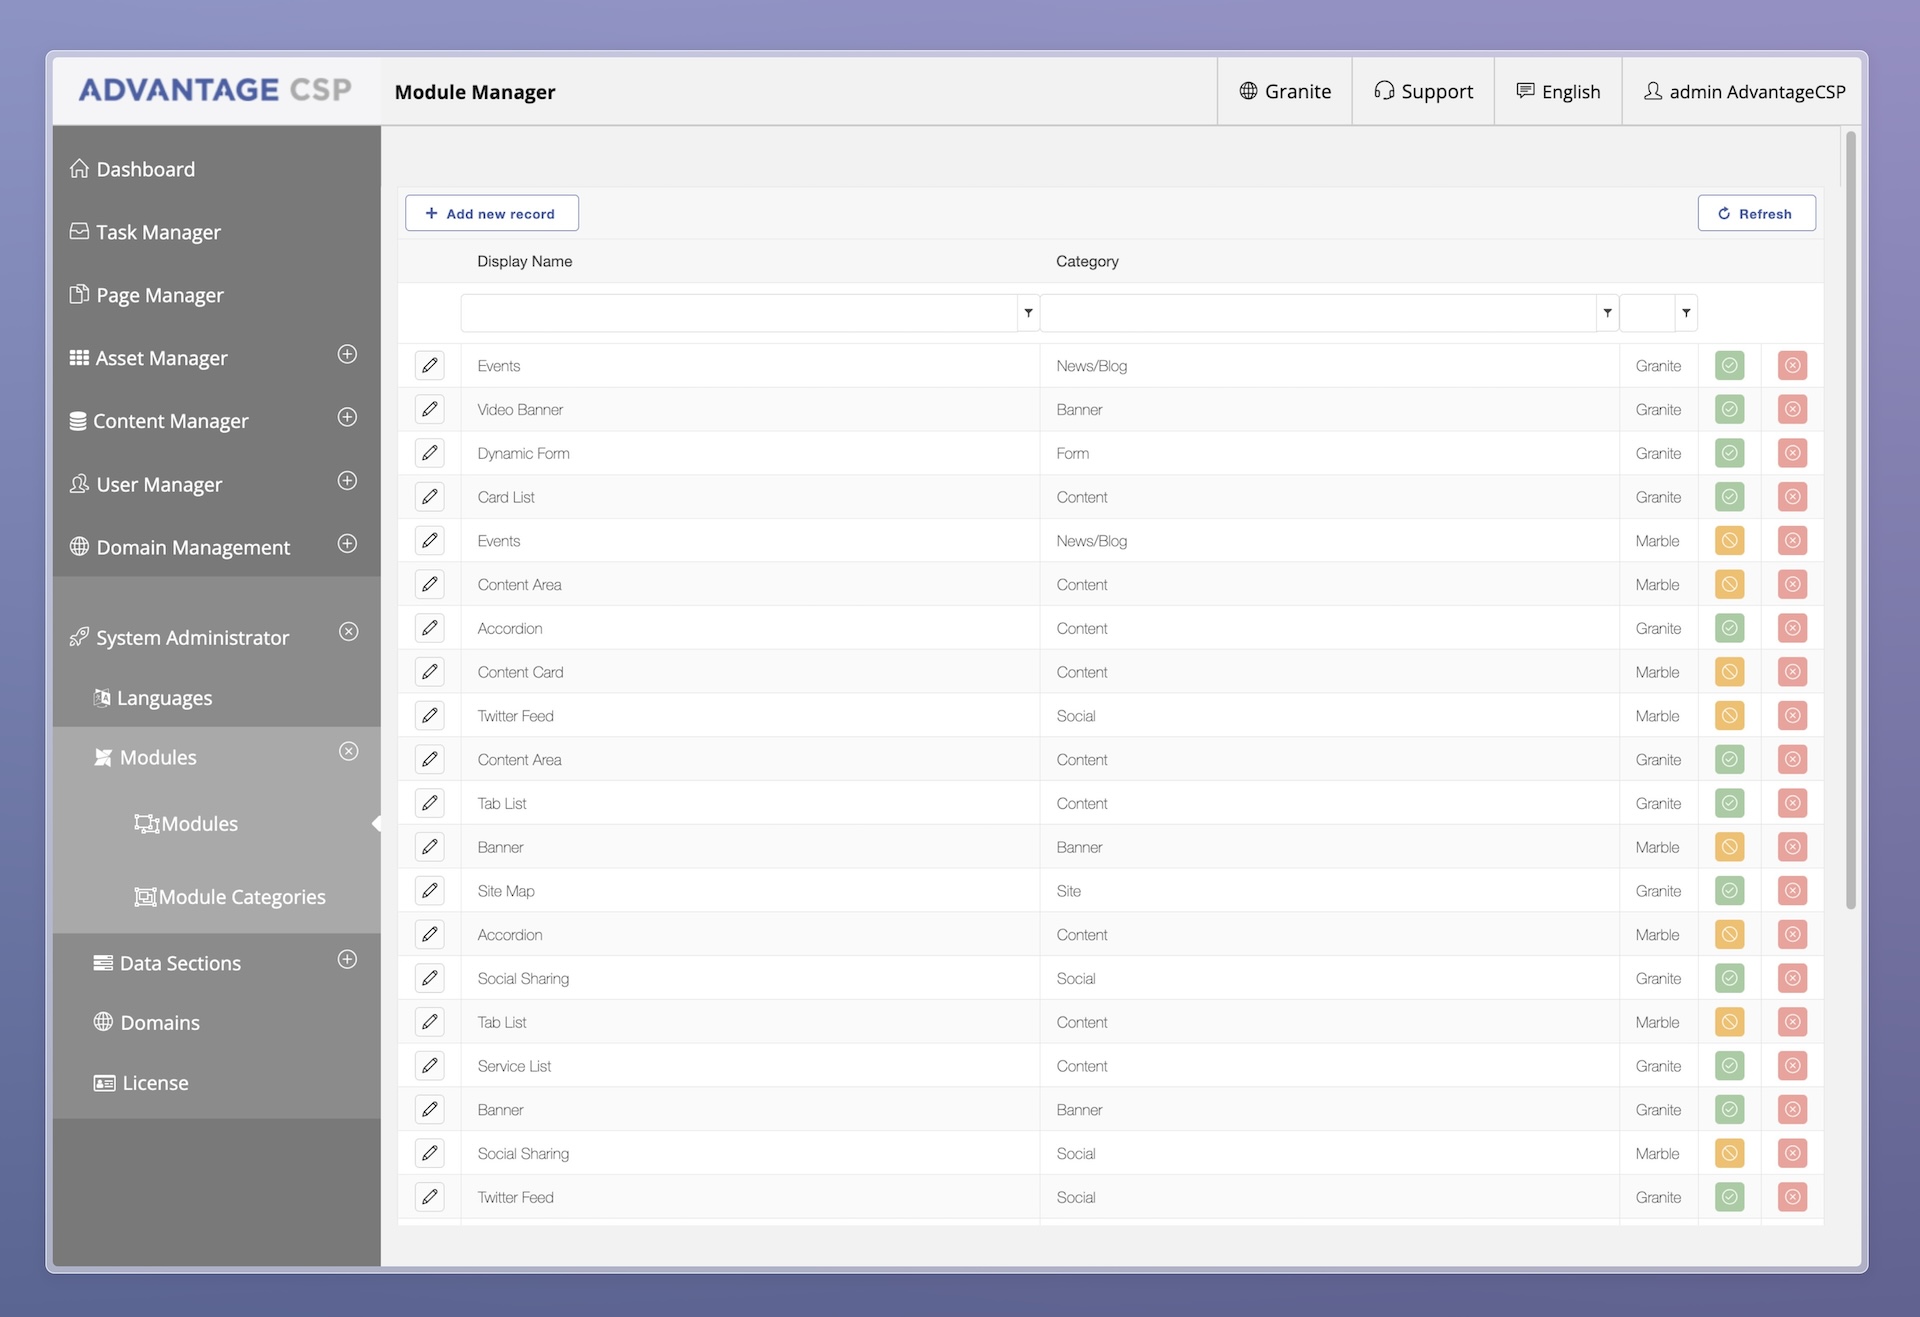Click the red delete icon for Service List row
1920x1317 pixels.
(1792, 1066)
